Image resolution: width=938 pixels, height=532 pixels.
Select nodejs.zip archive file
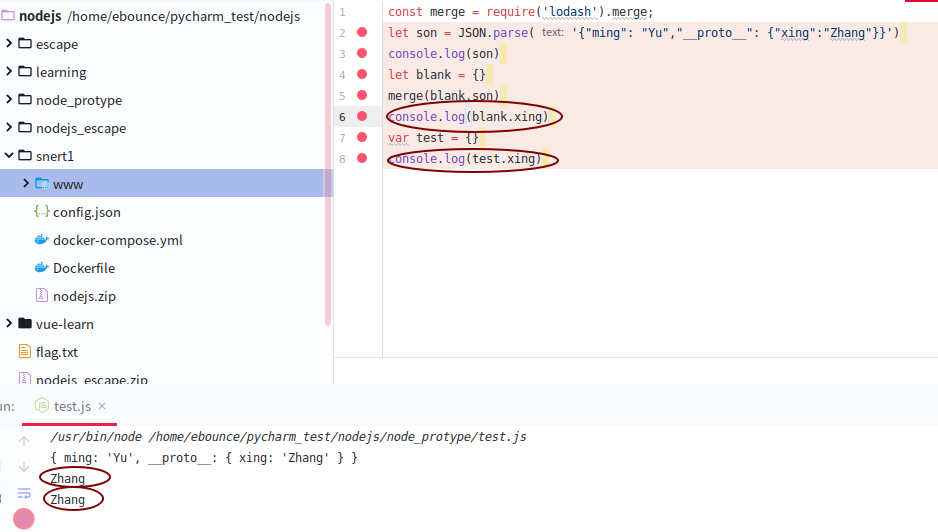84,296
